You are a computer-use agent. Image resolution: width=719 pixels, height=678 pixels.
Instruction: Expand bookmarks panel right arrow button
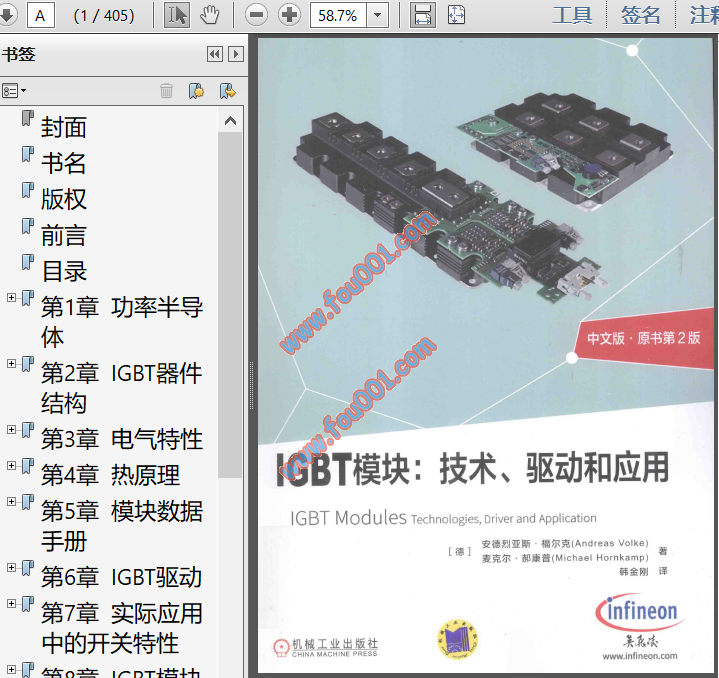(236, 55)
